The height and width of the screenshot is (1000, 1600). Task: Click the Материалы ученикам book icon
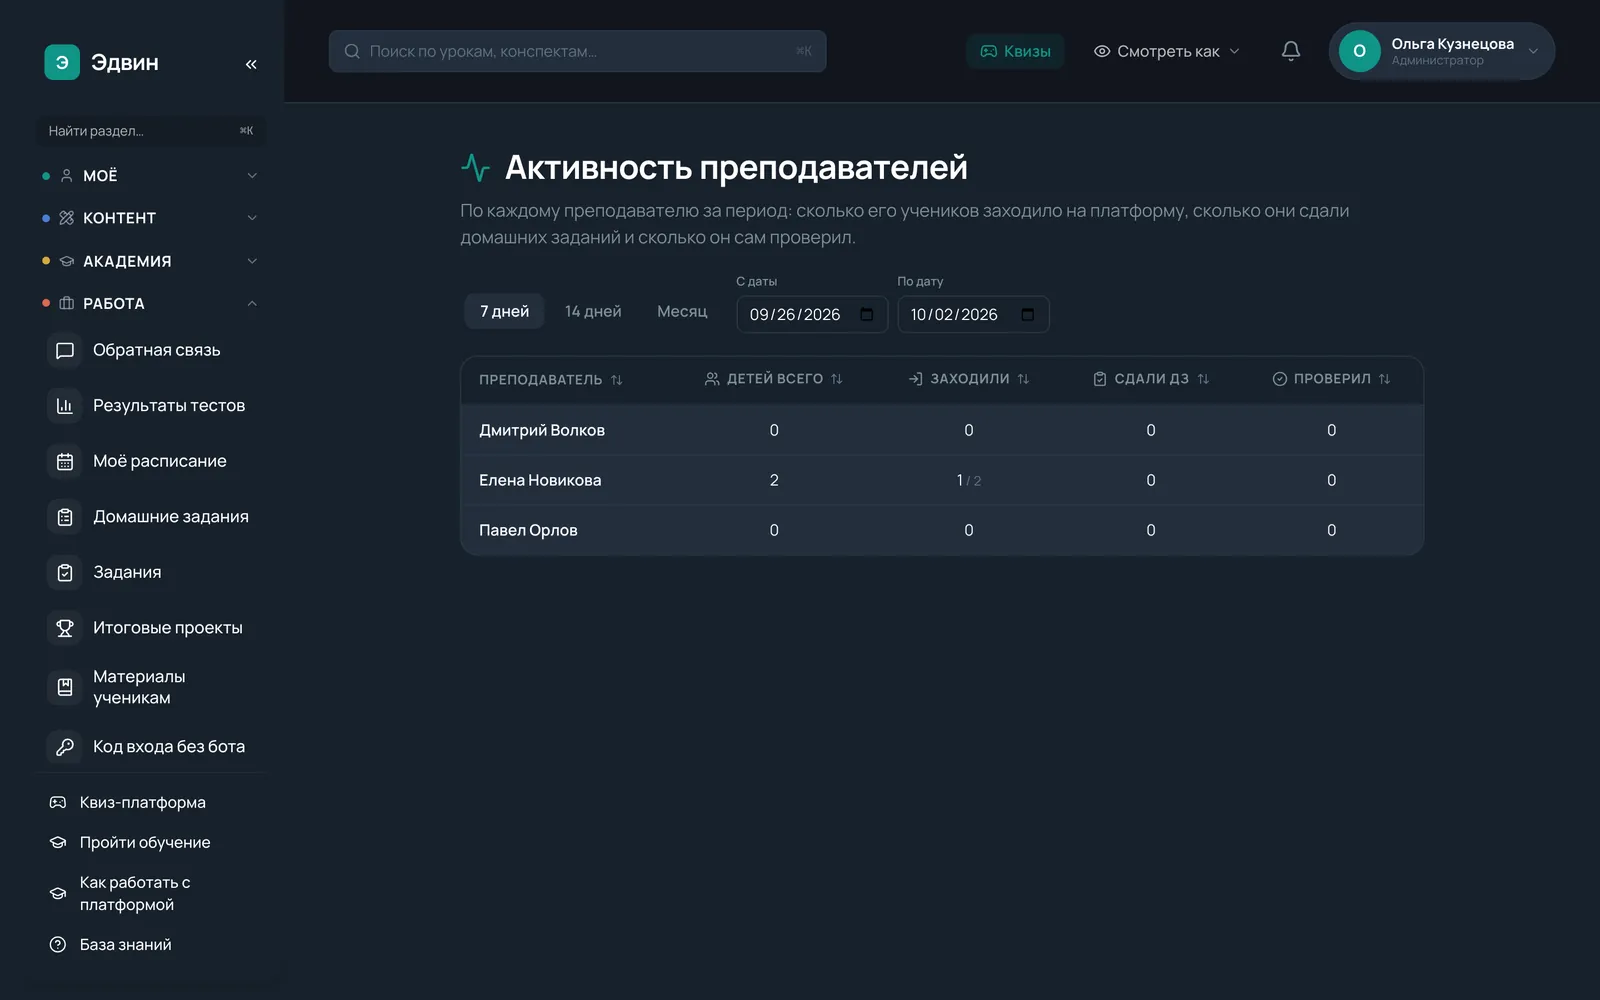[x=65, y=687]
